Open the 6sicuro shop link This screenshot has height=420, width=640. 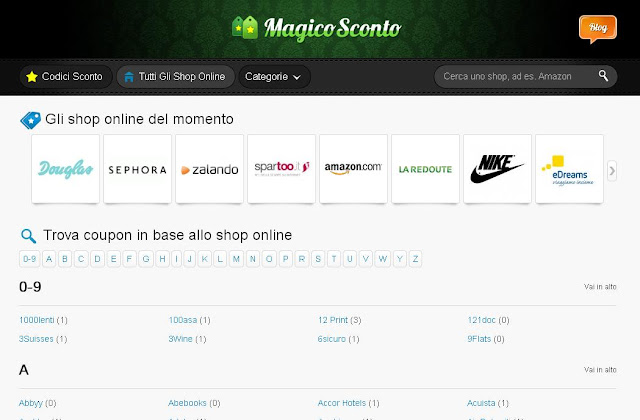(x=332, y=339)
